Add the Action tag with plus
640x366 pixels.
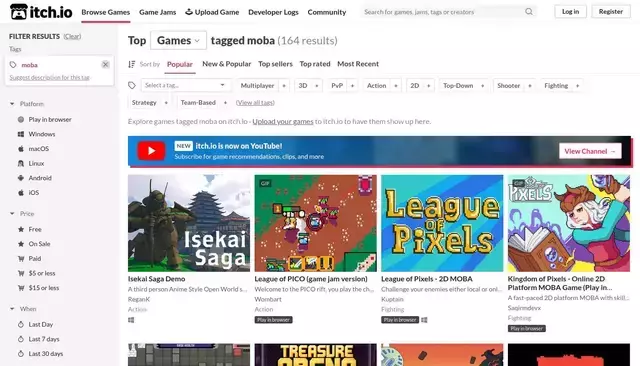coord(396,86)
